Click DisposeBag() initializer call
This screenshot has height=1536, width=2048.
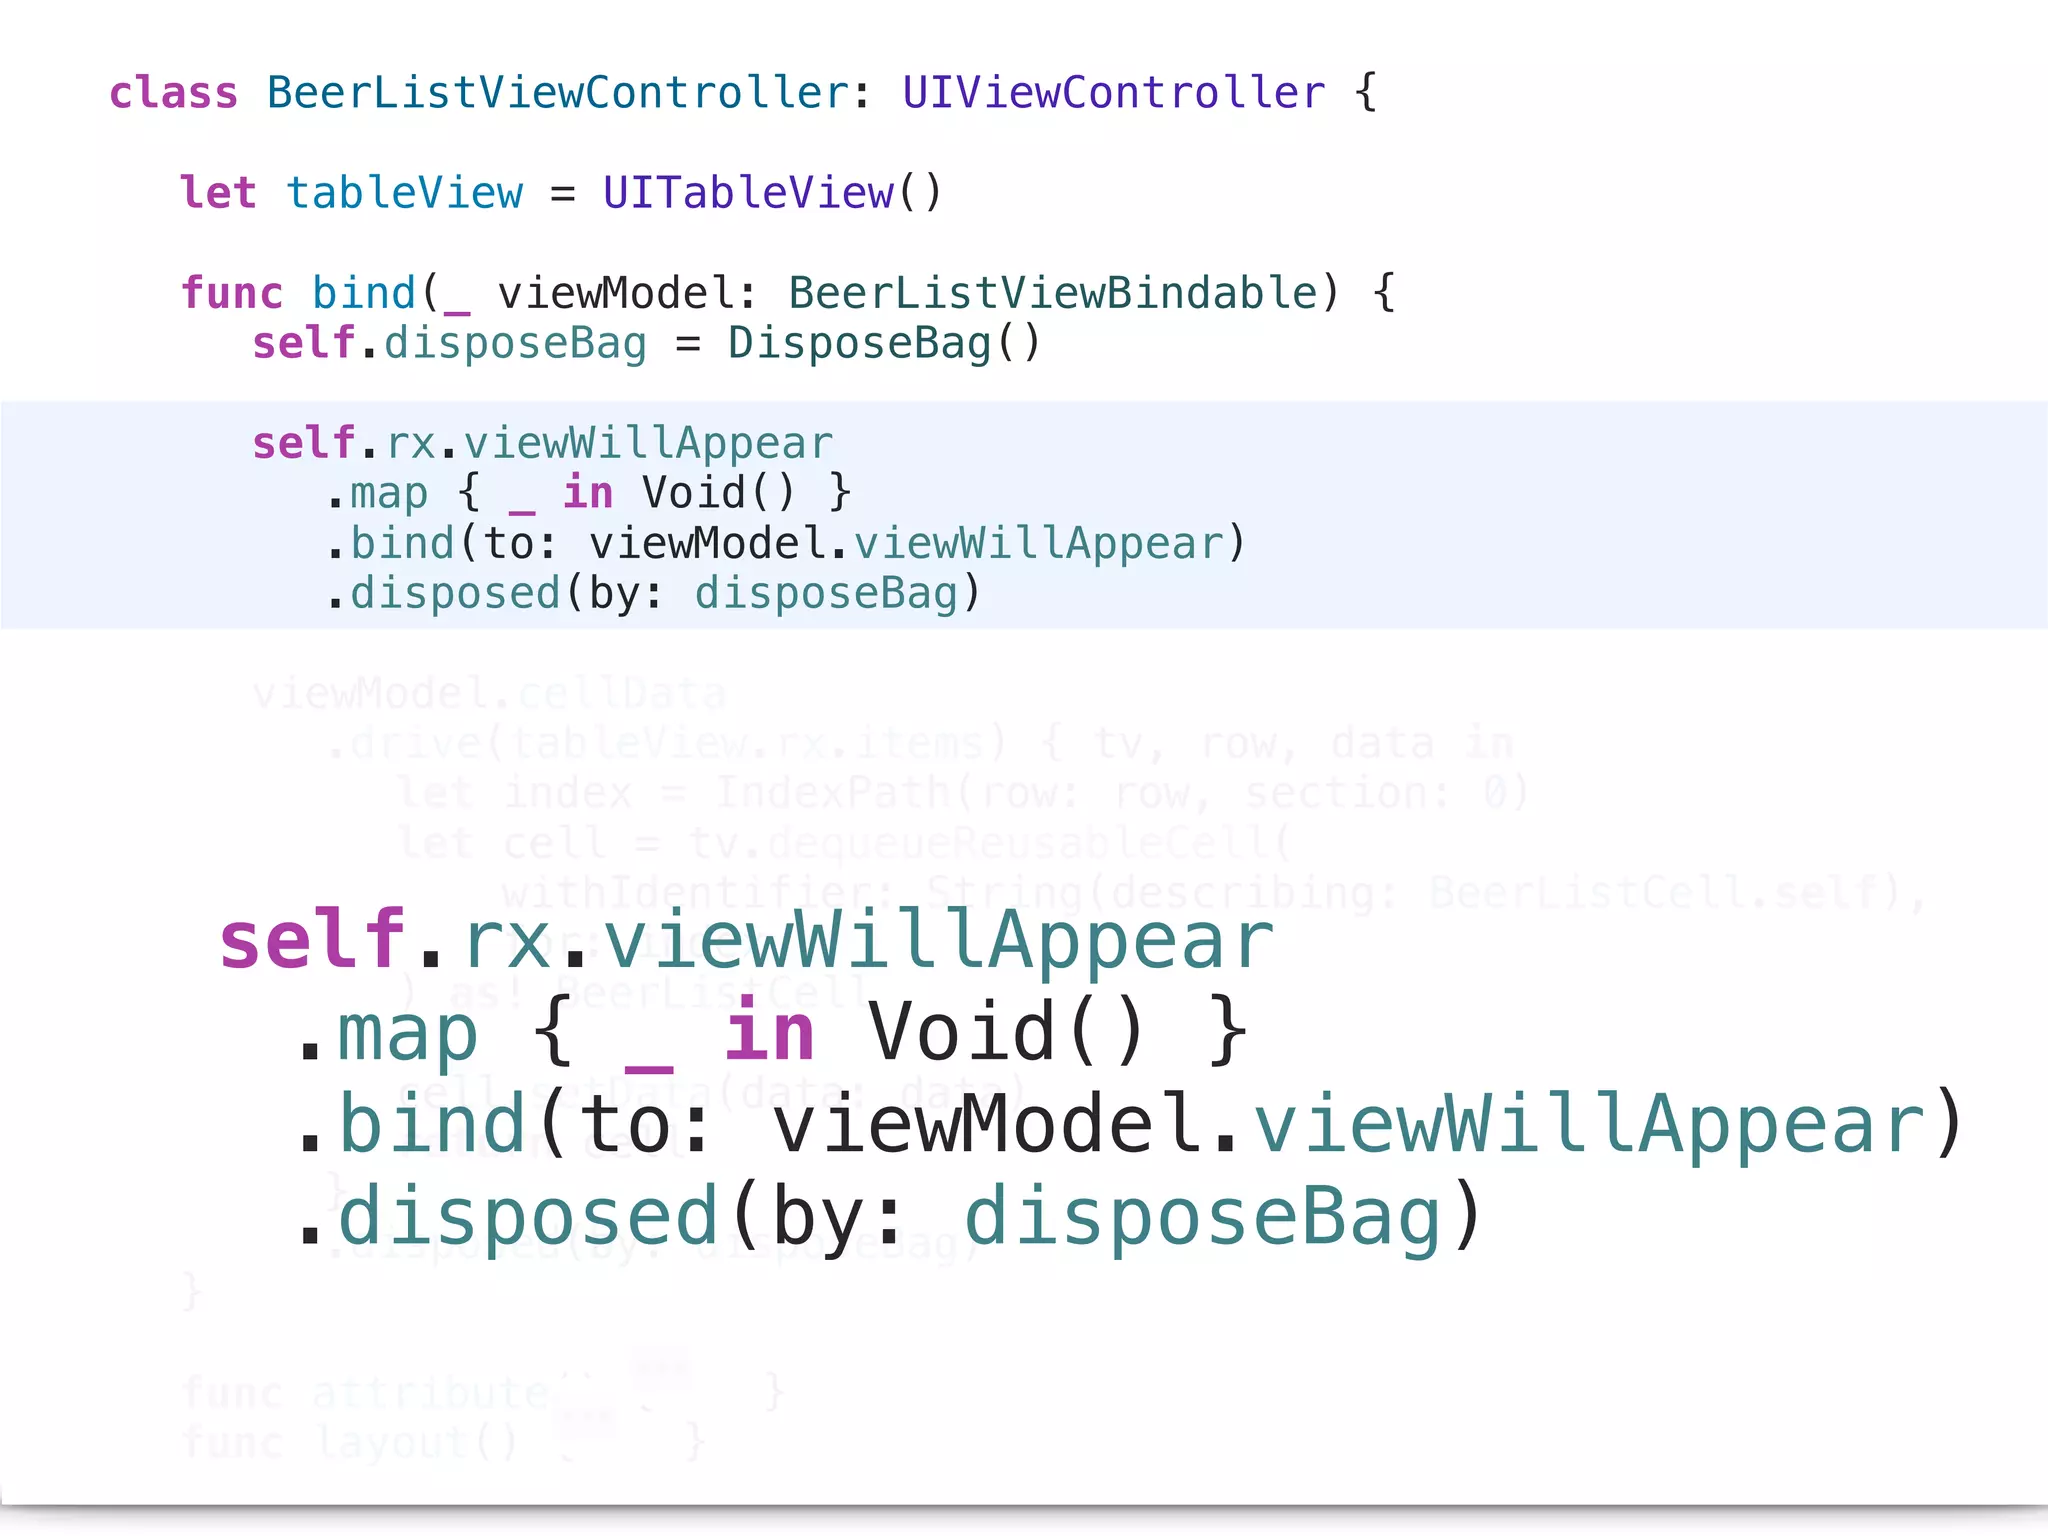coord(884,343)
